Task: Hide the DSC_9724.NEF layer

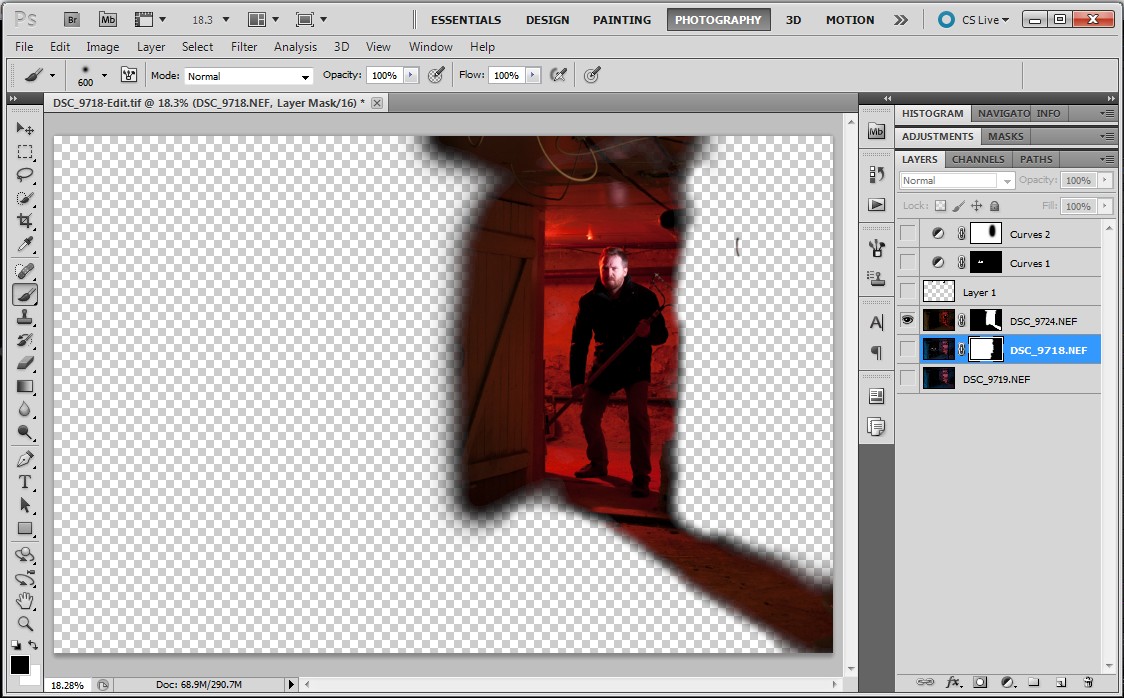Action: pyautogui.click(x=908, y=320)
